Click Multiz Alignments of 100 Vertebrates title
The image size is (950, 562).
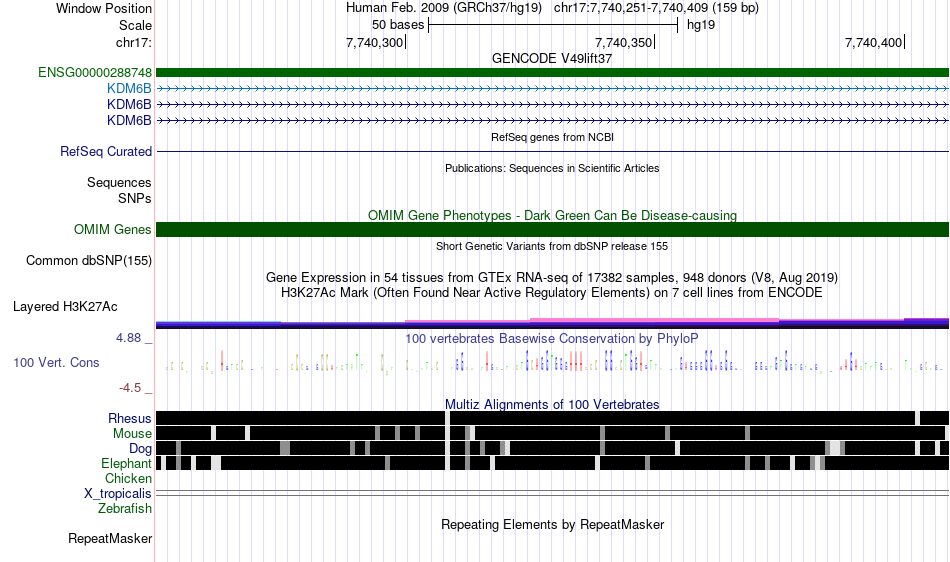tap(552, 404)
